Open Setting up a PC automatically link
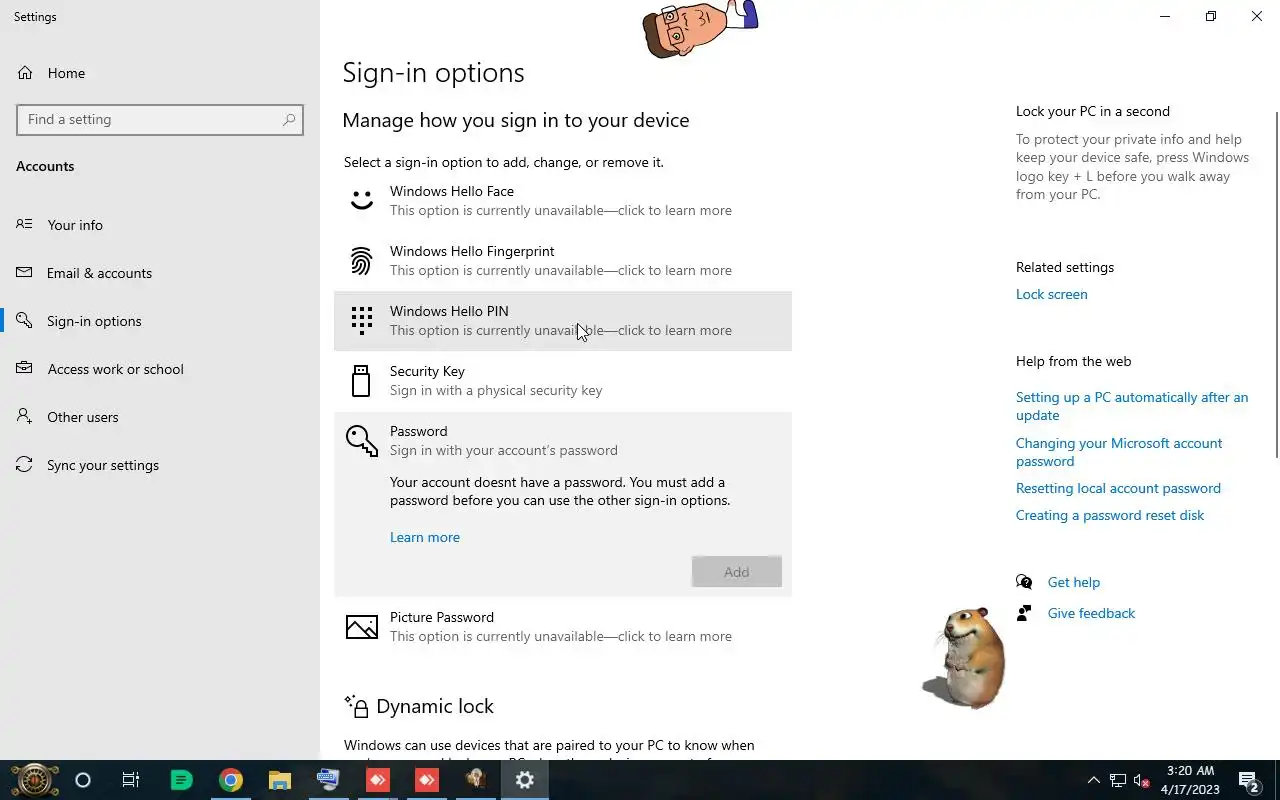 [1132, 406]
